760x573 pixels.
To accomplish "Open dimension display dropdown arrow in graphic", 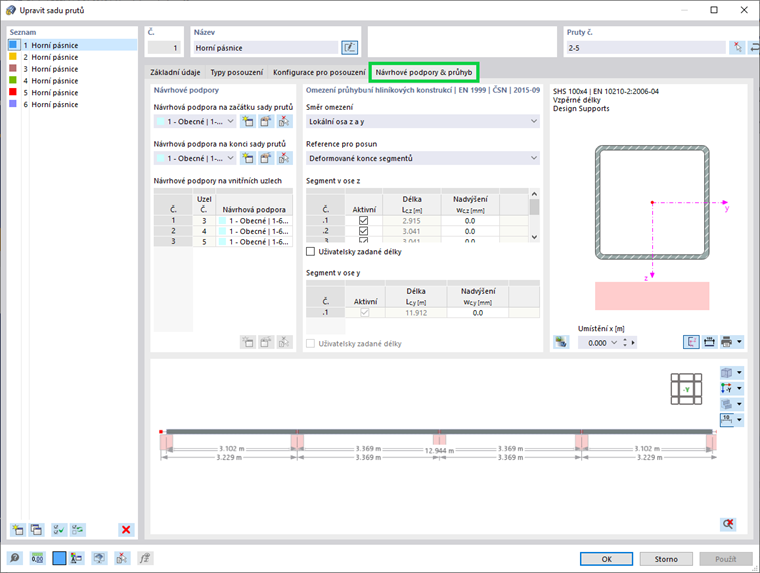I will pos(739,419).
